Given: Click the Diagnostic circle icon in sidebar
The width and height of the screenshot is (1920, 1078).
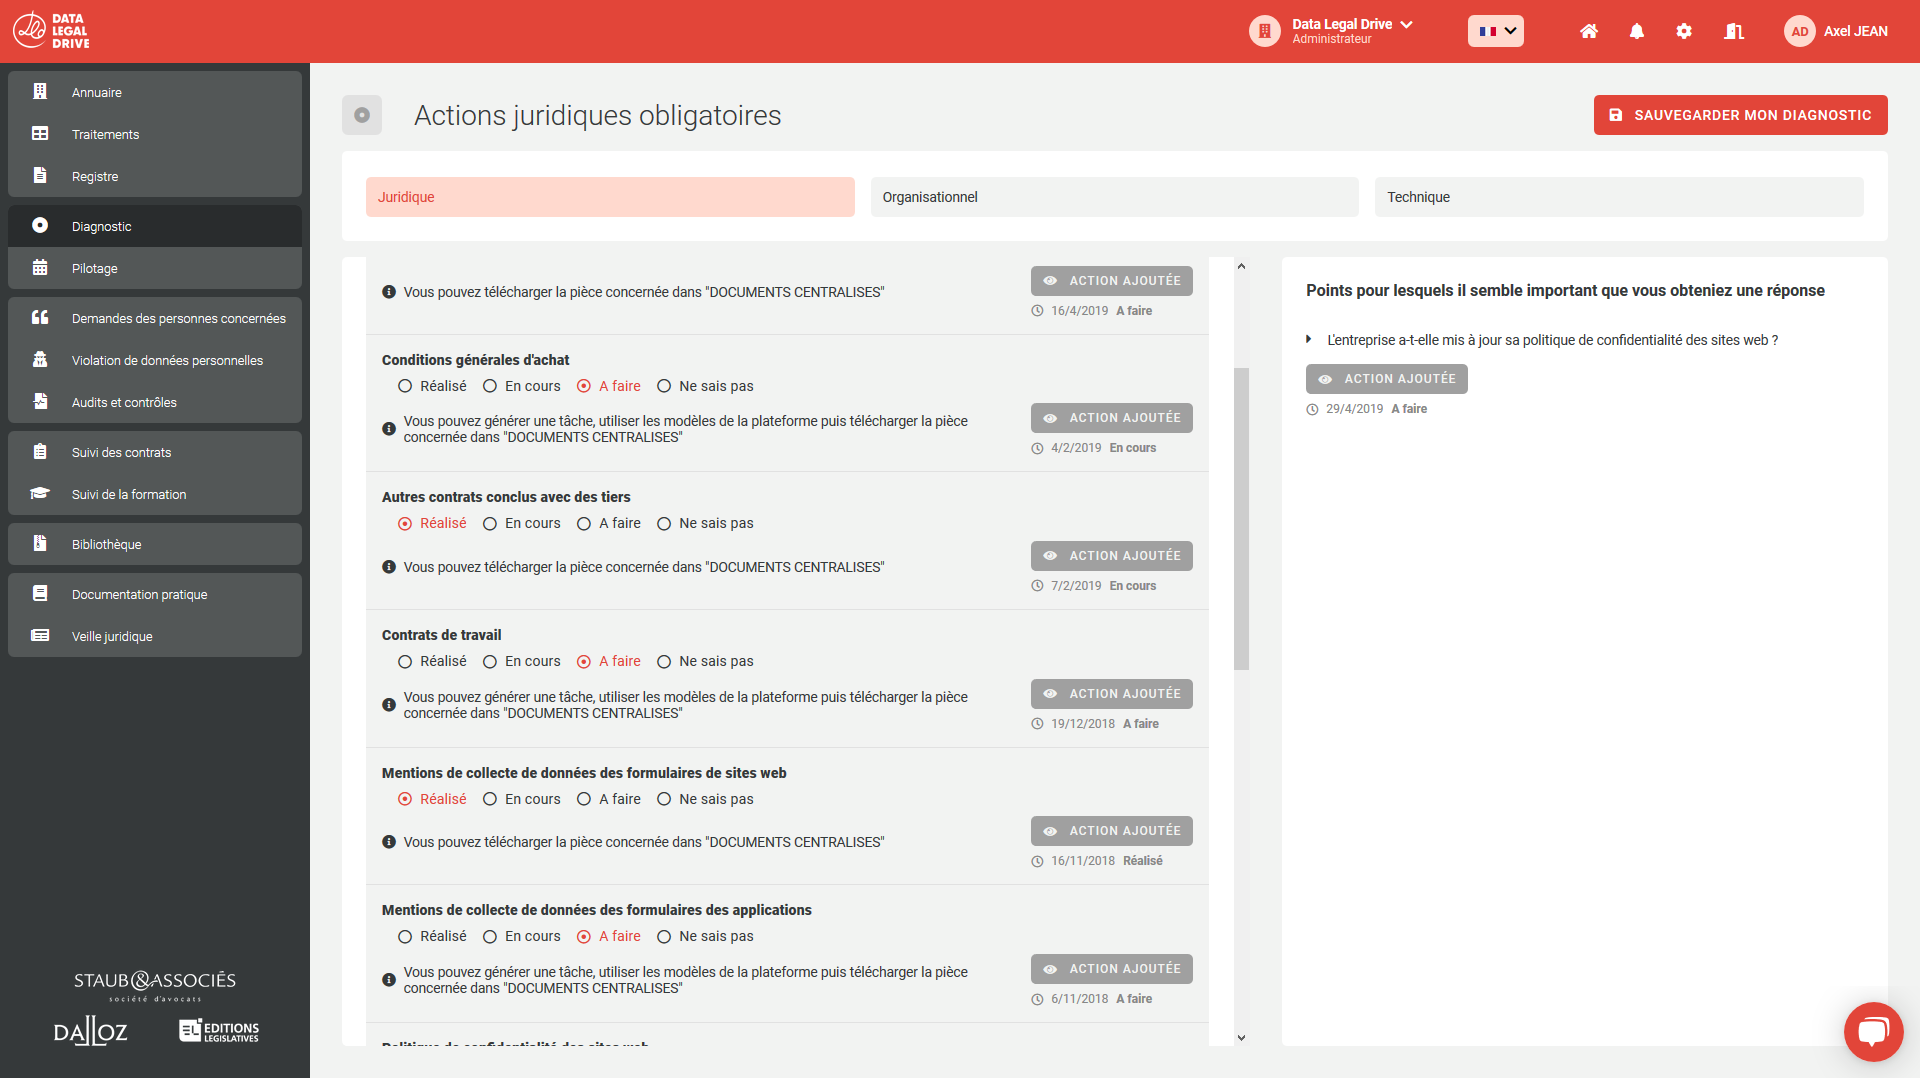Looking at the screenshot, I should [40, 226].
